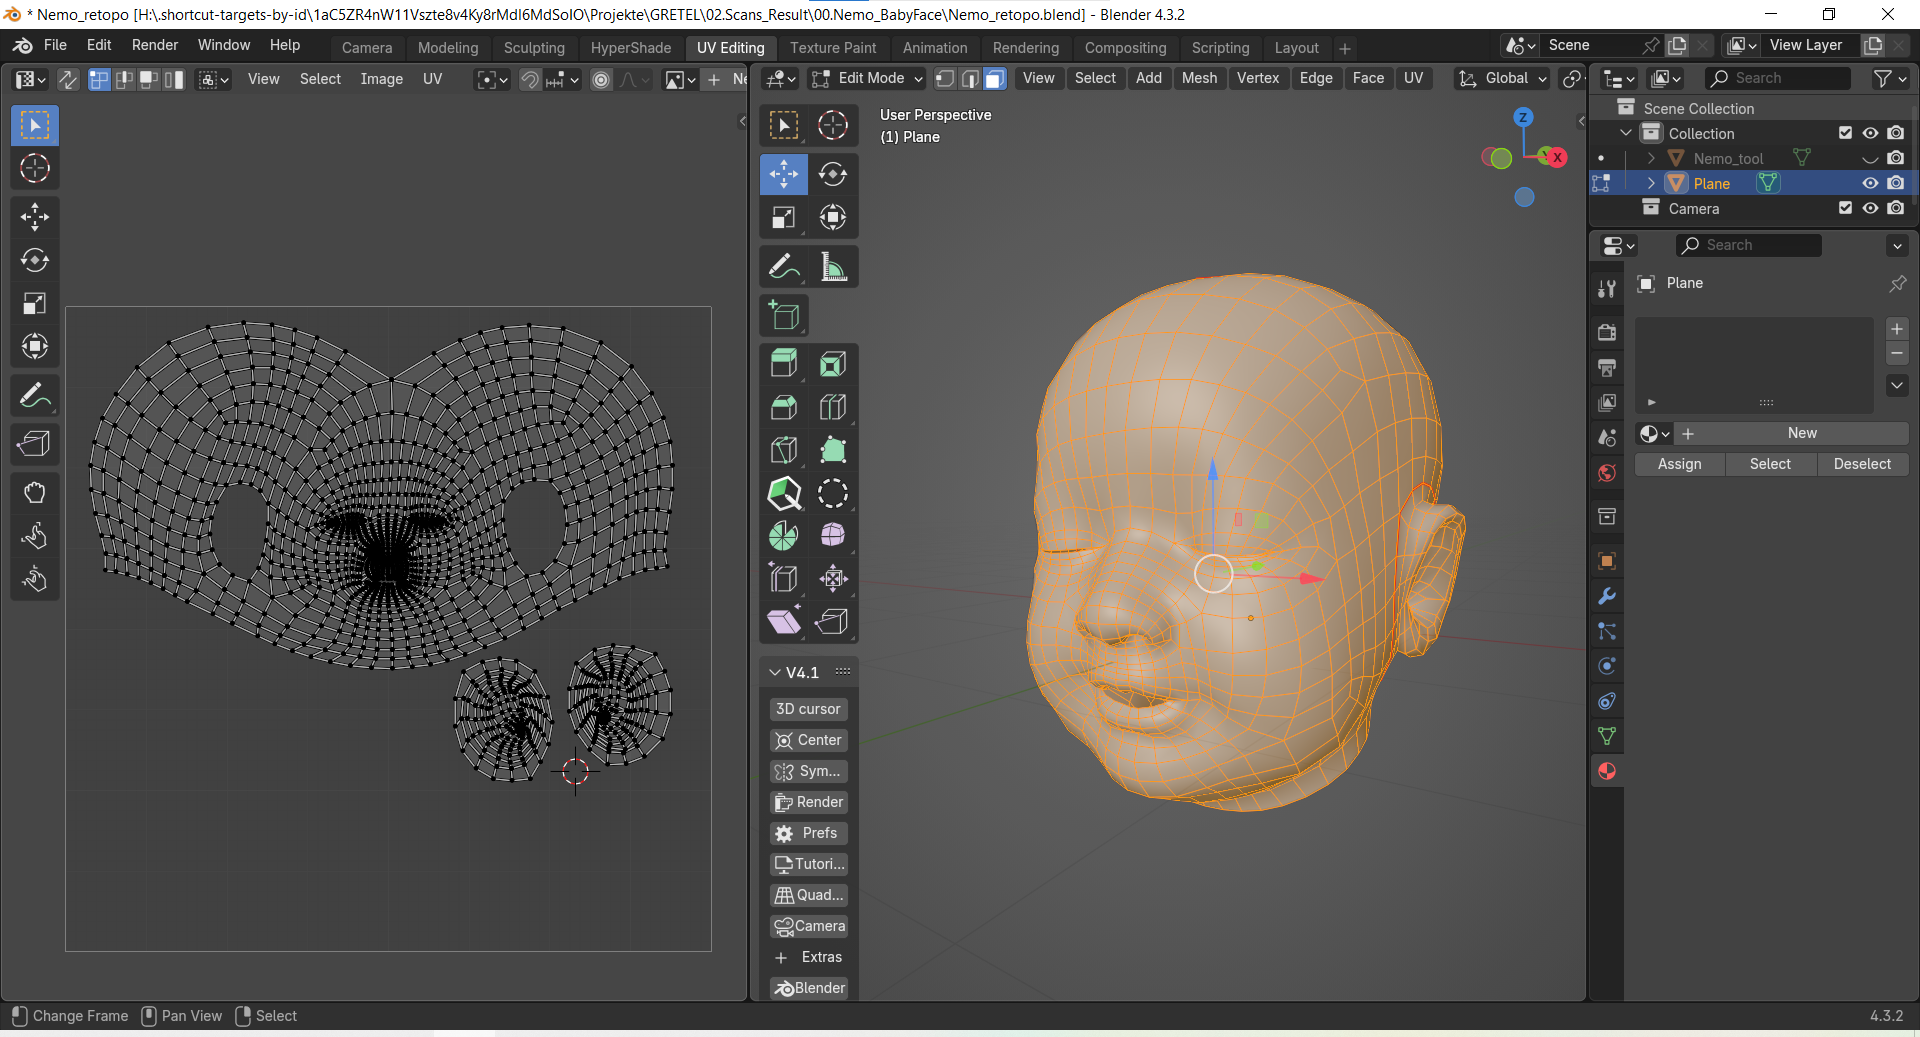Viewport: 1920px width, 1037px height.
Task: Click the Assign material button
Action: 1679,464
